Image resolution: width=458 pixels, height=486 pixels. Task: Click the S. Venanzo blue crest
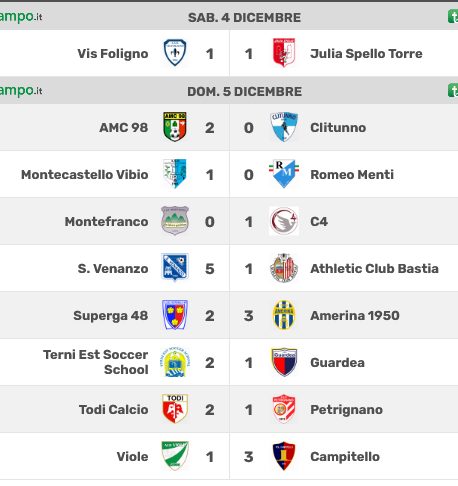click(175, 268)
